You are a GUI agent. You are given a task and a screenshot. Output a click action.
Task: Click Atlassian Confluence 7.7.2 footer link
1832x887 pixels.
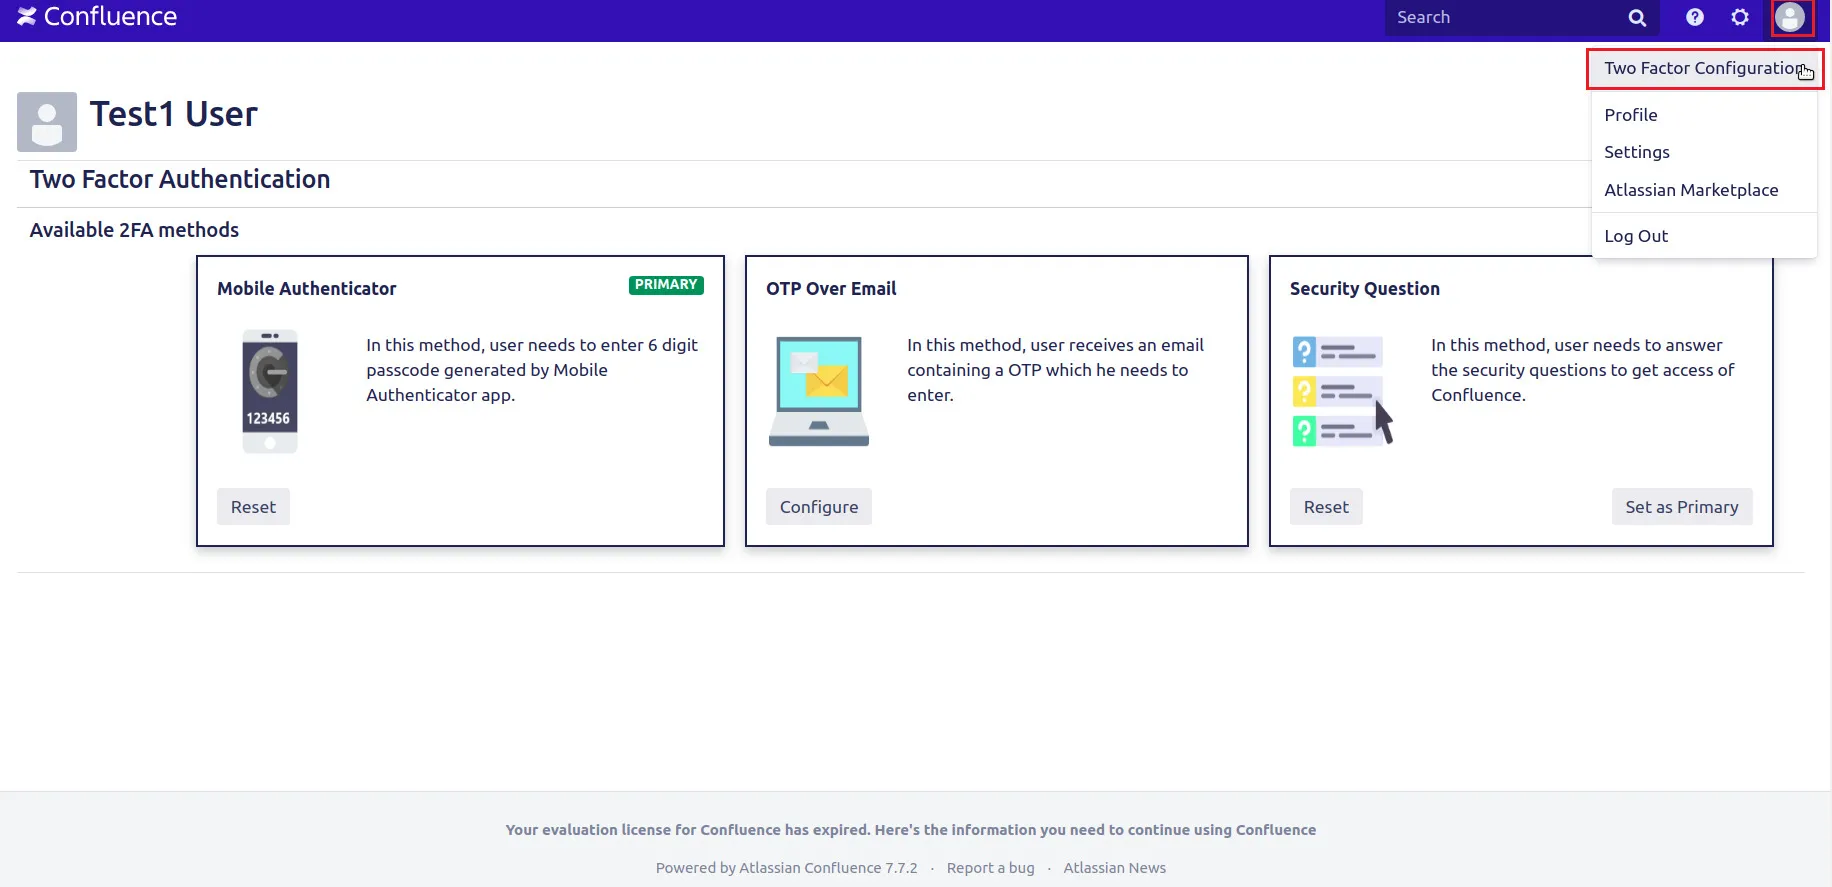828,868
